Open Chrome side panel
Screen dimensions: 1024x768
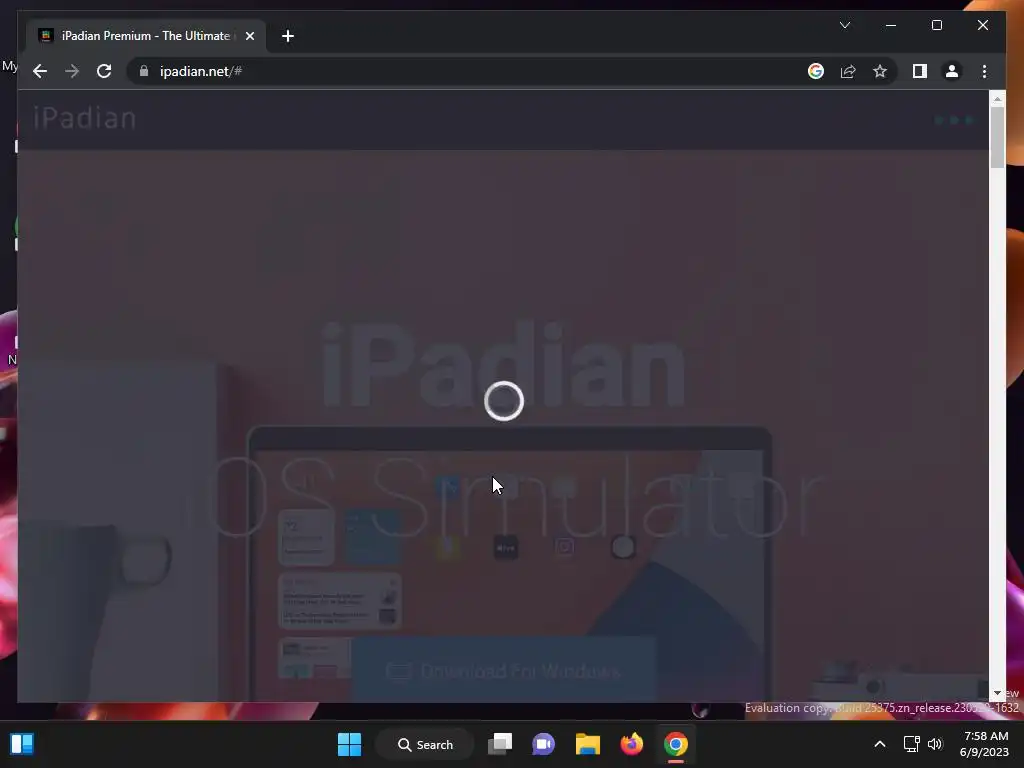pyautogui.click(x=920, y=71)
